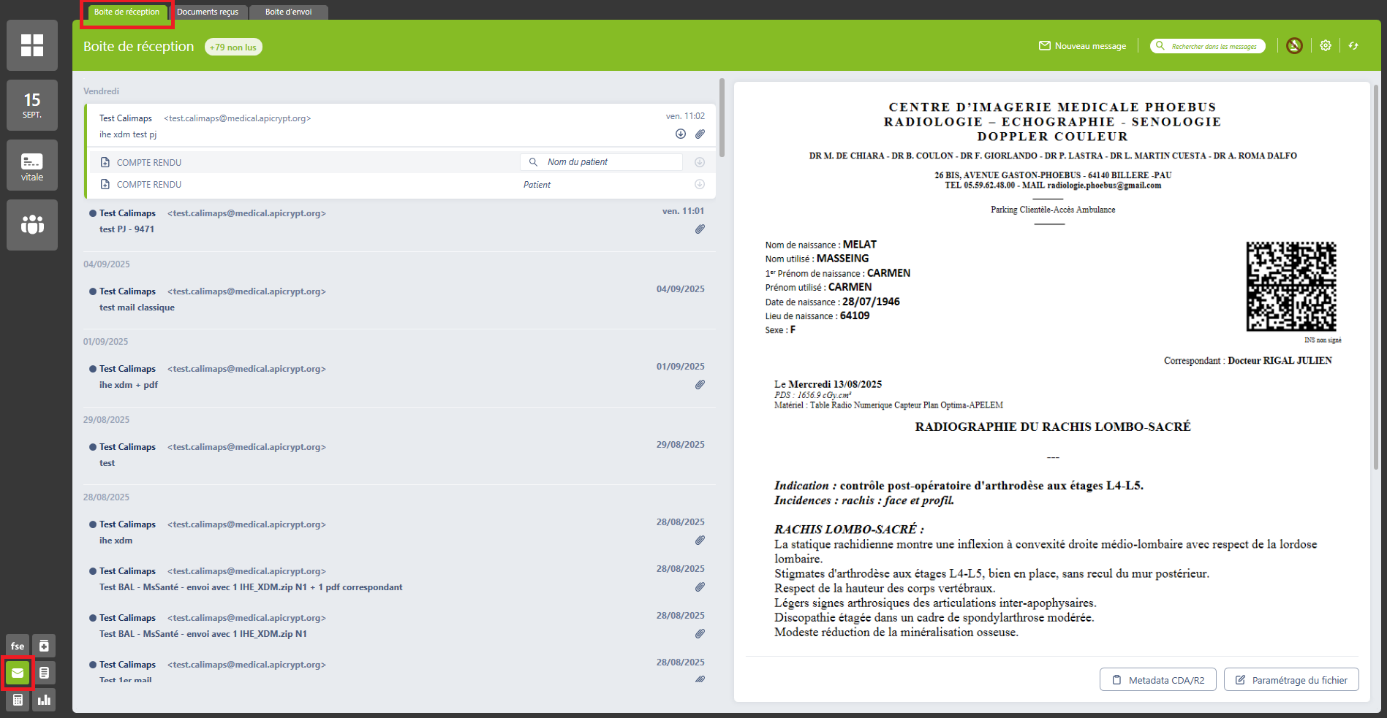Open the dashboard grid icon in sidebar
Screen dimensions: 1387x718
32,46
